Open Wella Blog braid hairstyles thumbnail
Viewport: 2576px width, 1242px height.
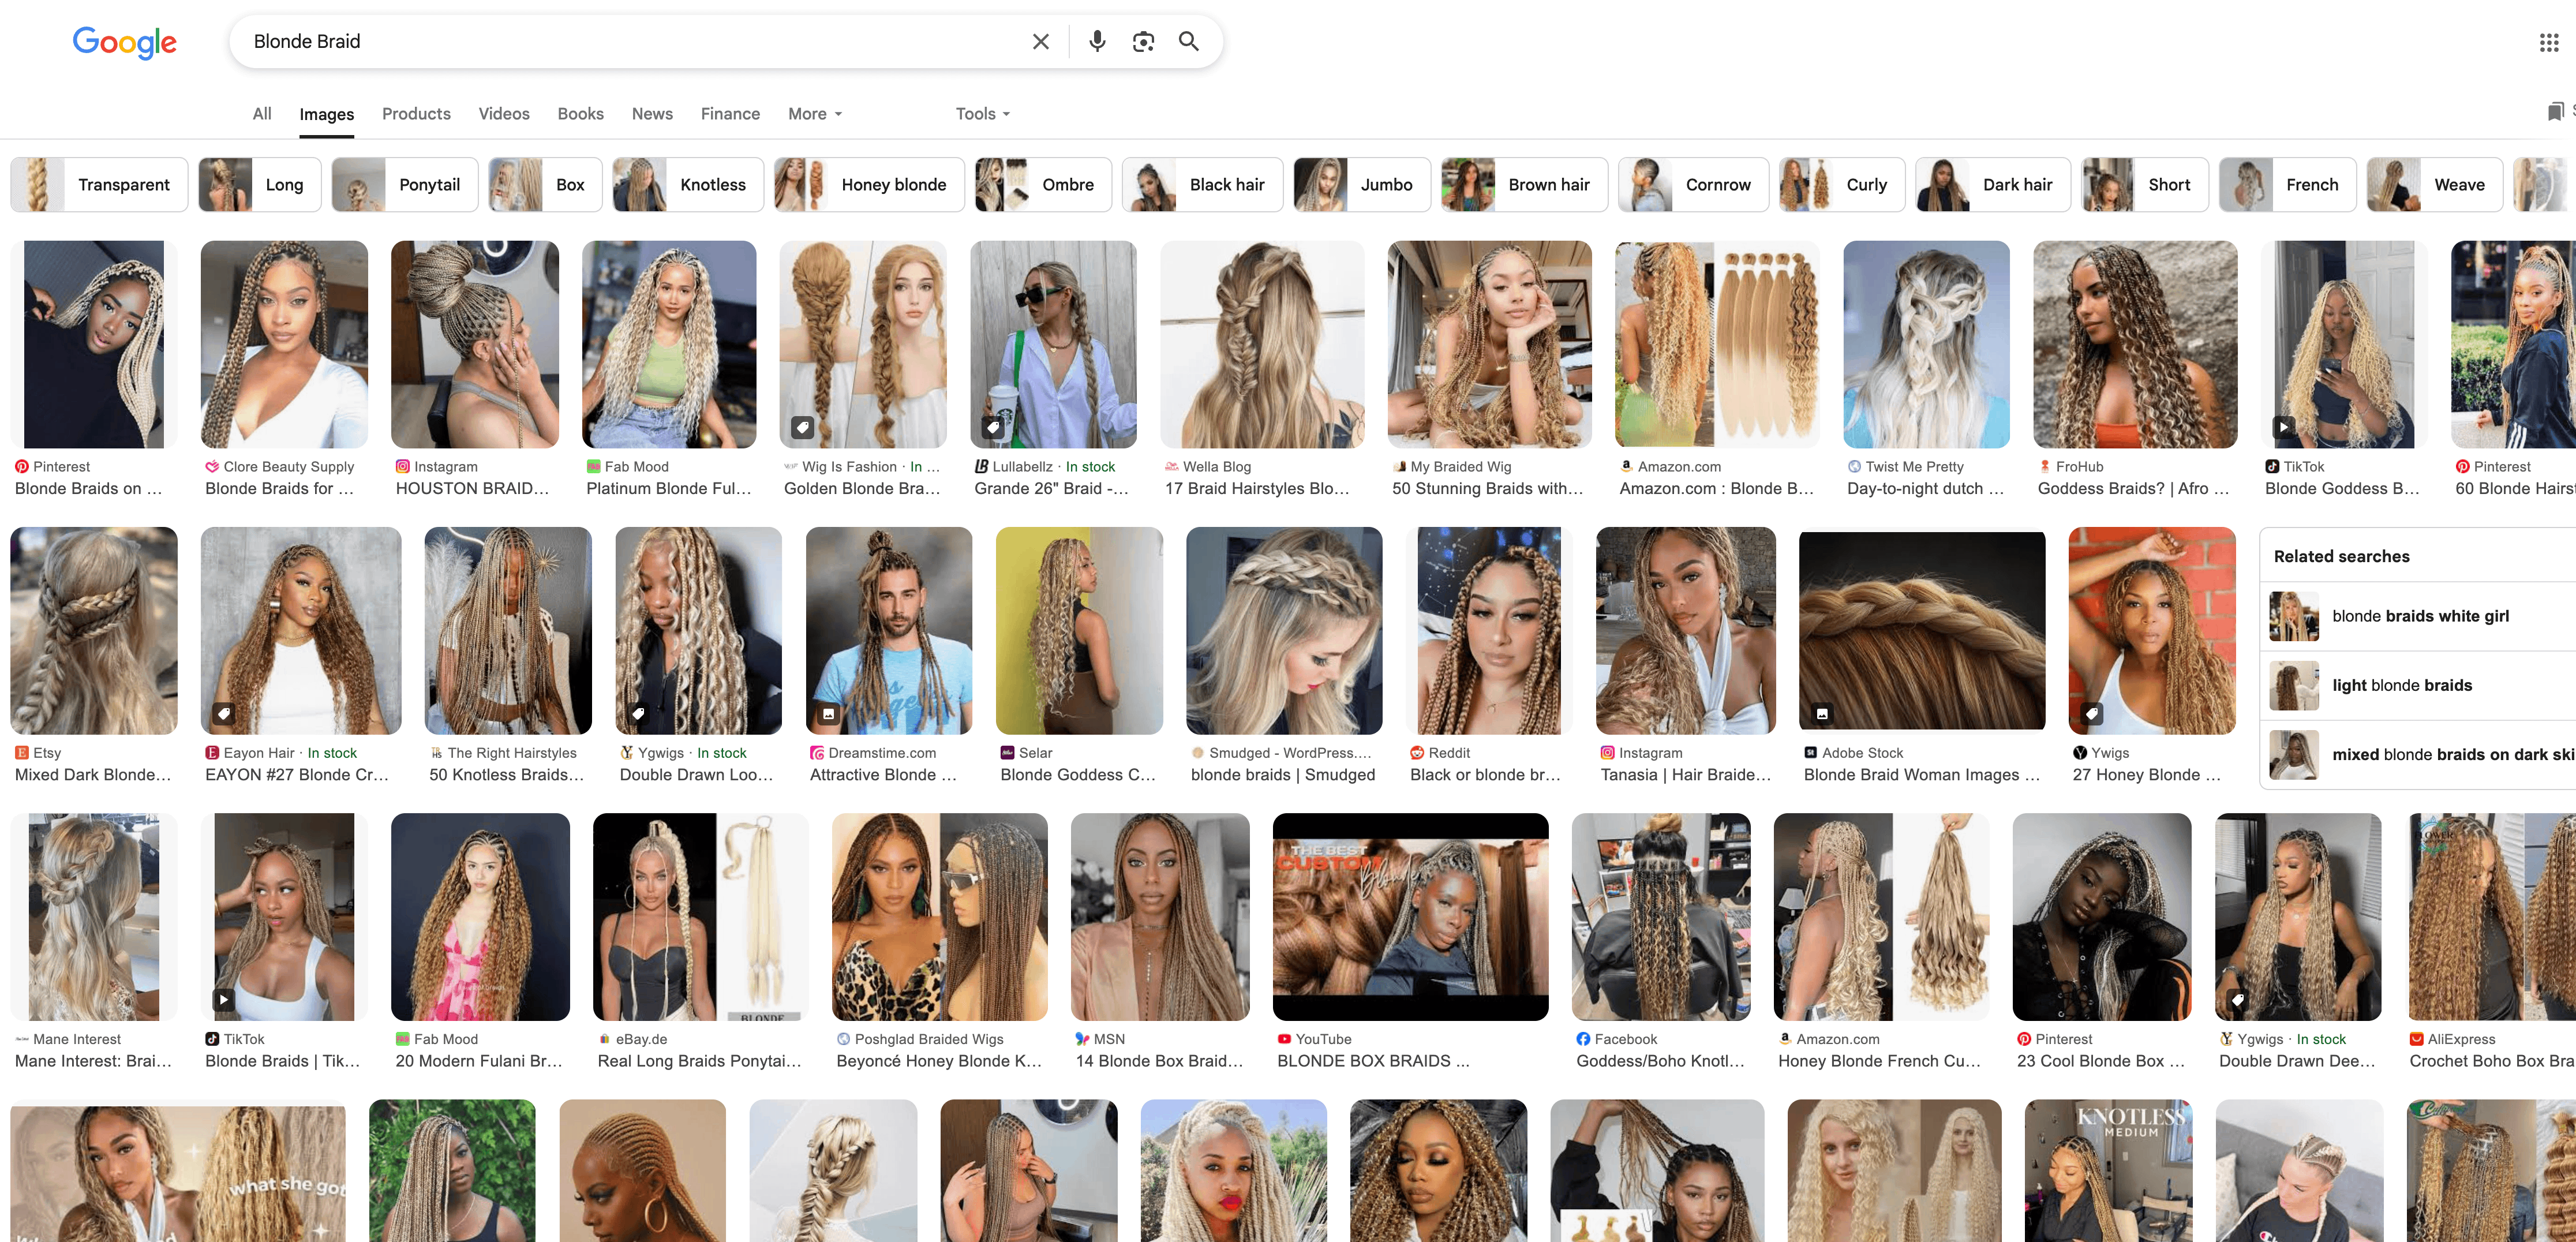coord(1262,344)
